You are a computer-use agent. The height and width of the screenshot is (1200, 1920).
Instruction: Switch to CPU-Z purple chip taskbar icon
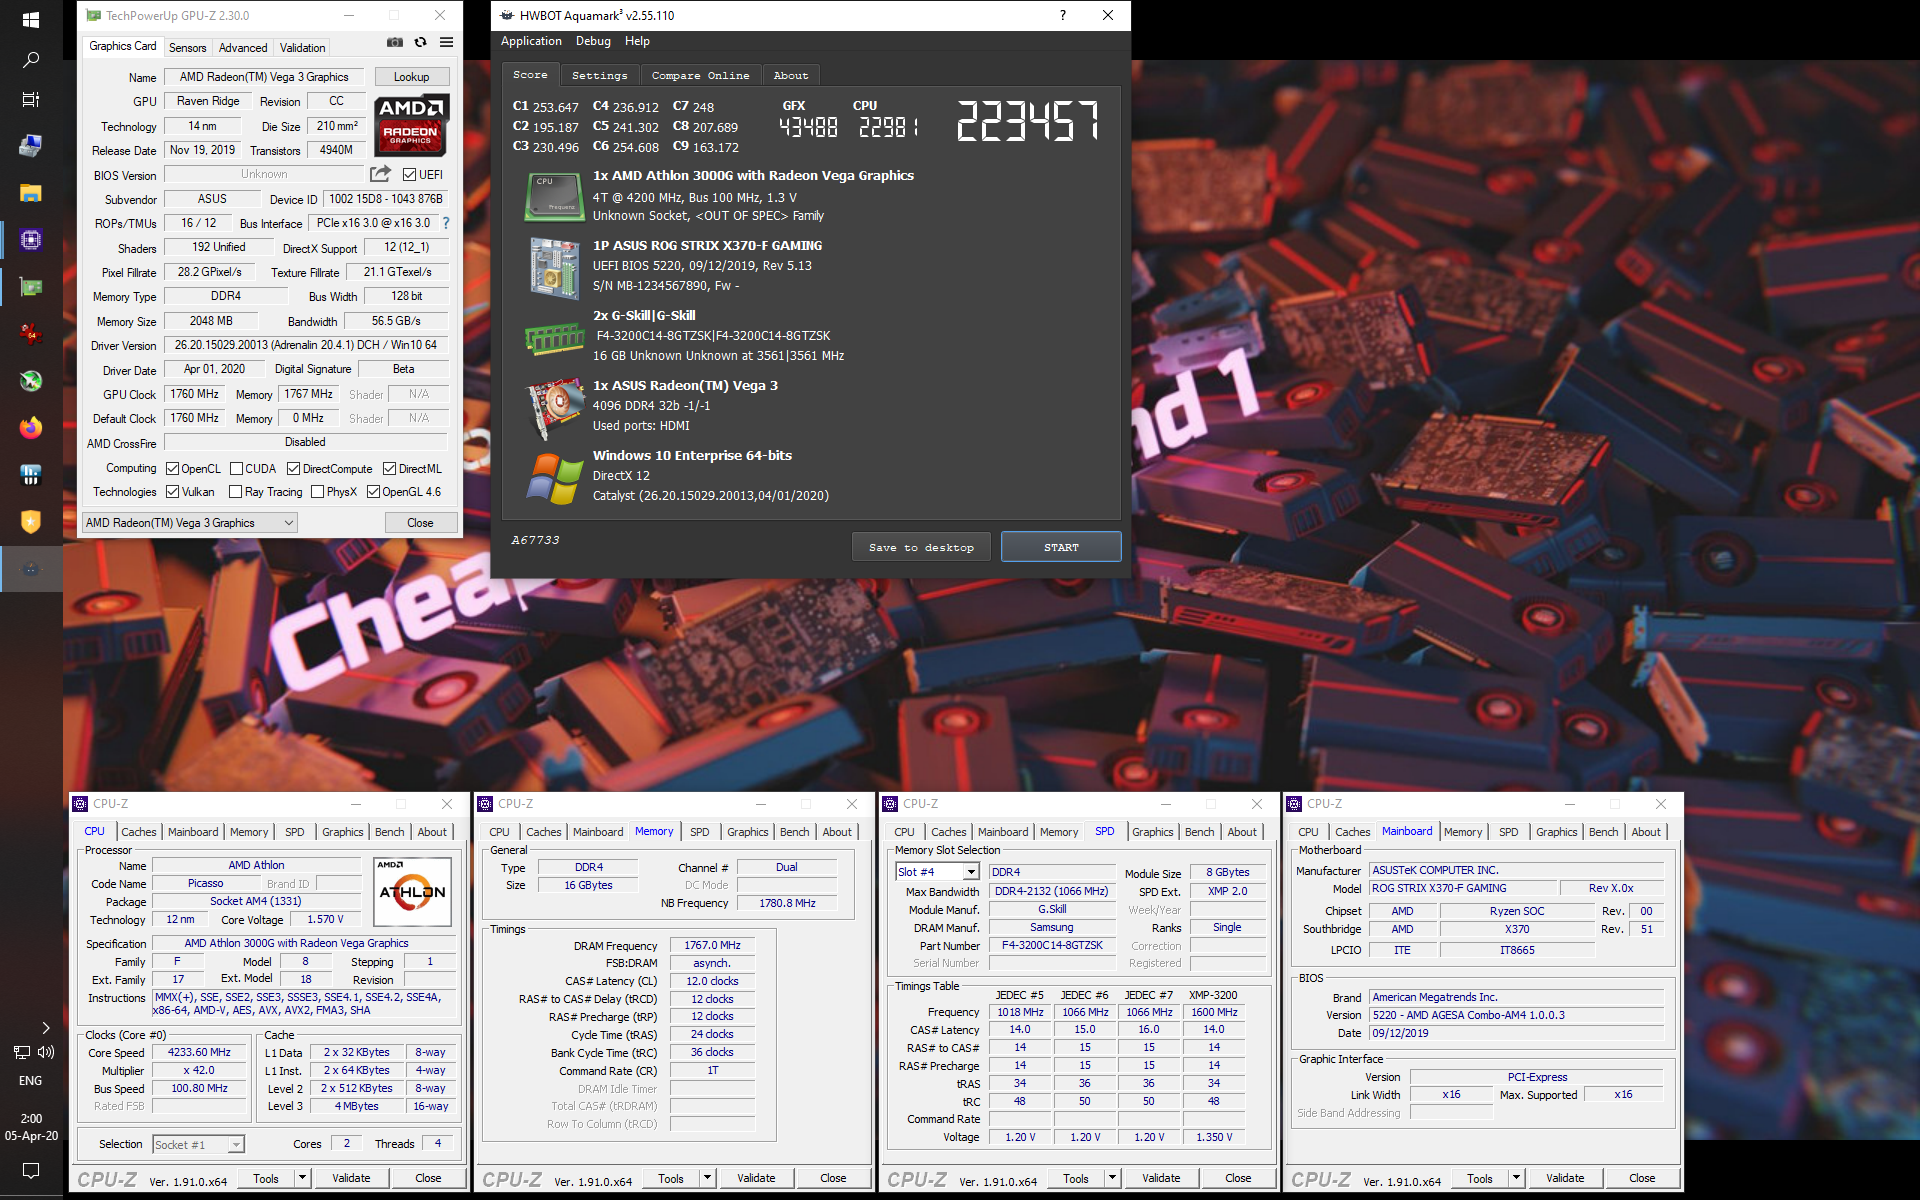[x=31, y=240]
